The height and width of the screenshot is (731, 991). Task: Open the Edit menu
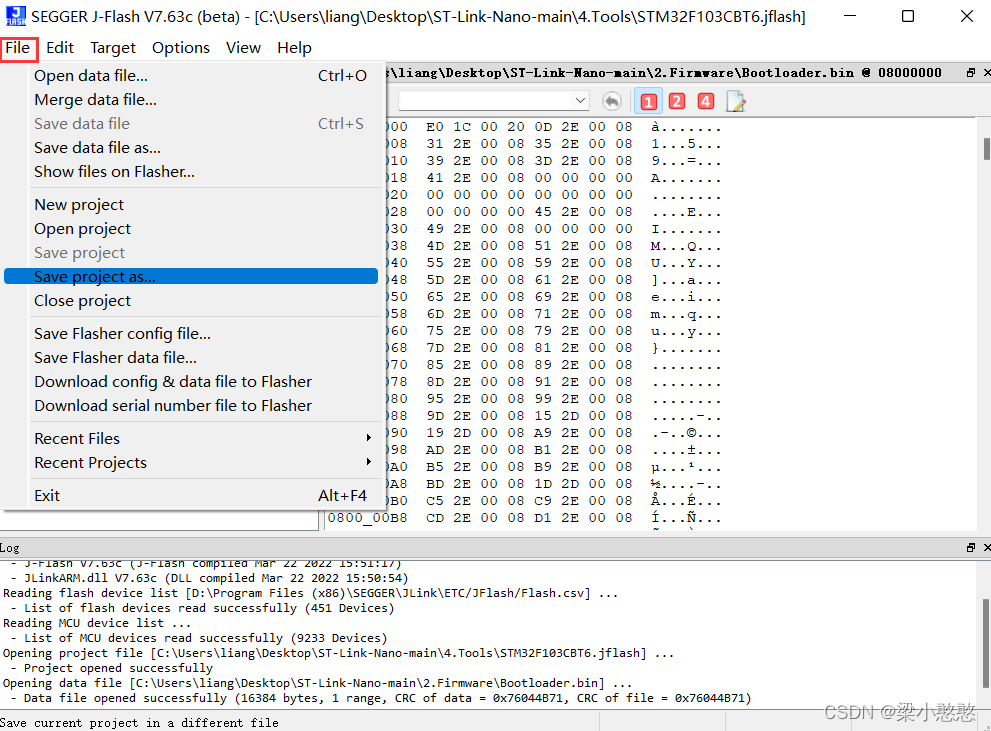click(x=60, y=48)
